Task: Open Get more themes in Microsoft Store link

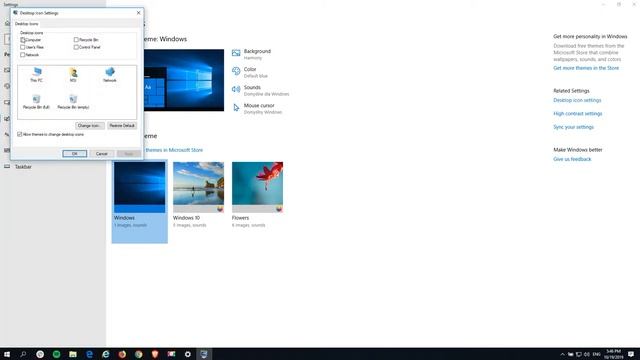Action: 174,150
